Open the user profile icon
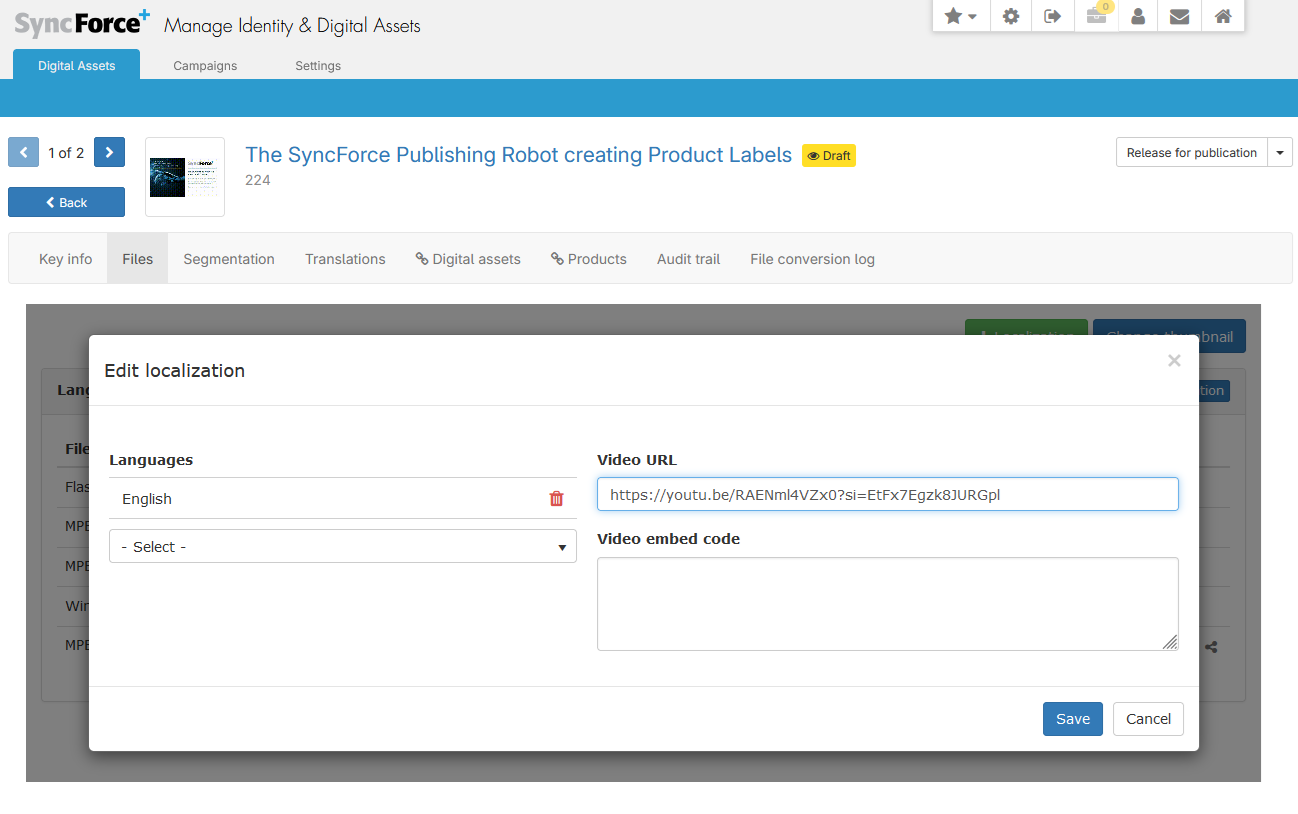Screen dimensions: 1298x814 [1138, 16]
